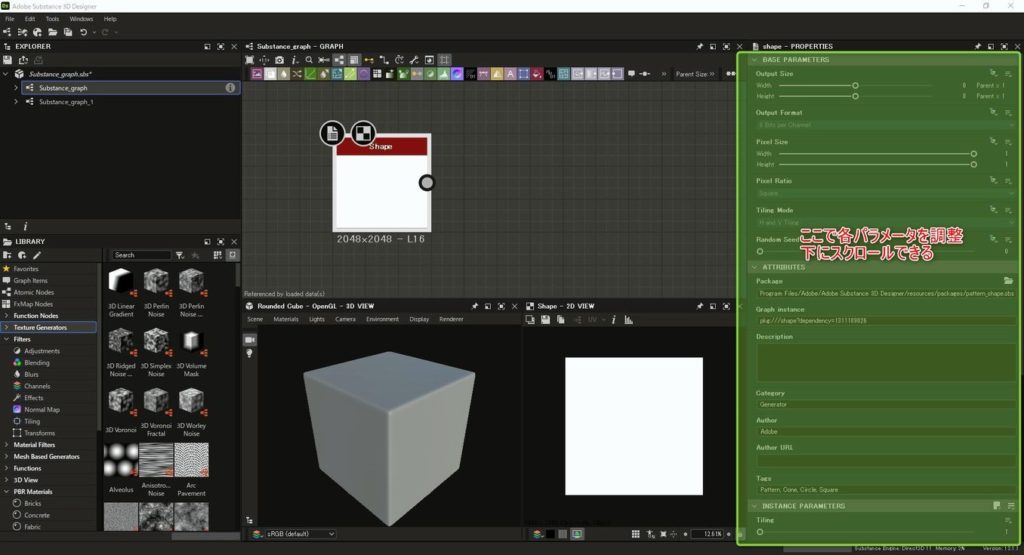Click the folder icon beside Package field
This screenshot has height=555, width=1024.
click(x=1008, y=281)
